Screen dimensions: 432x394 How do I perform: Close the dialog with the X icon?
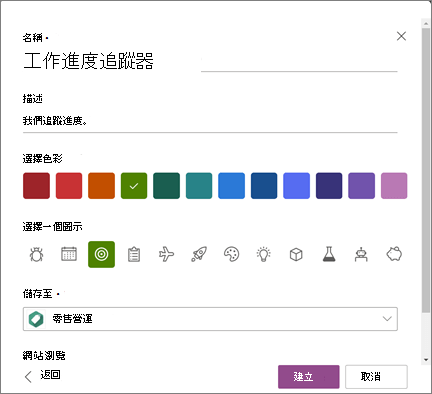[x=401, y=36]
